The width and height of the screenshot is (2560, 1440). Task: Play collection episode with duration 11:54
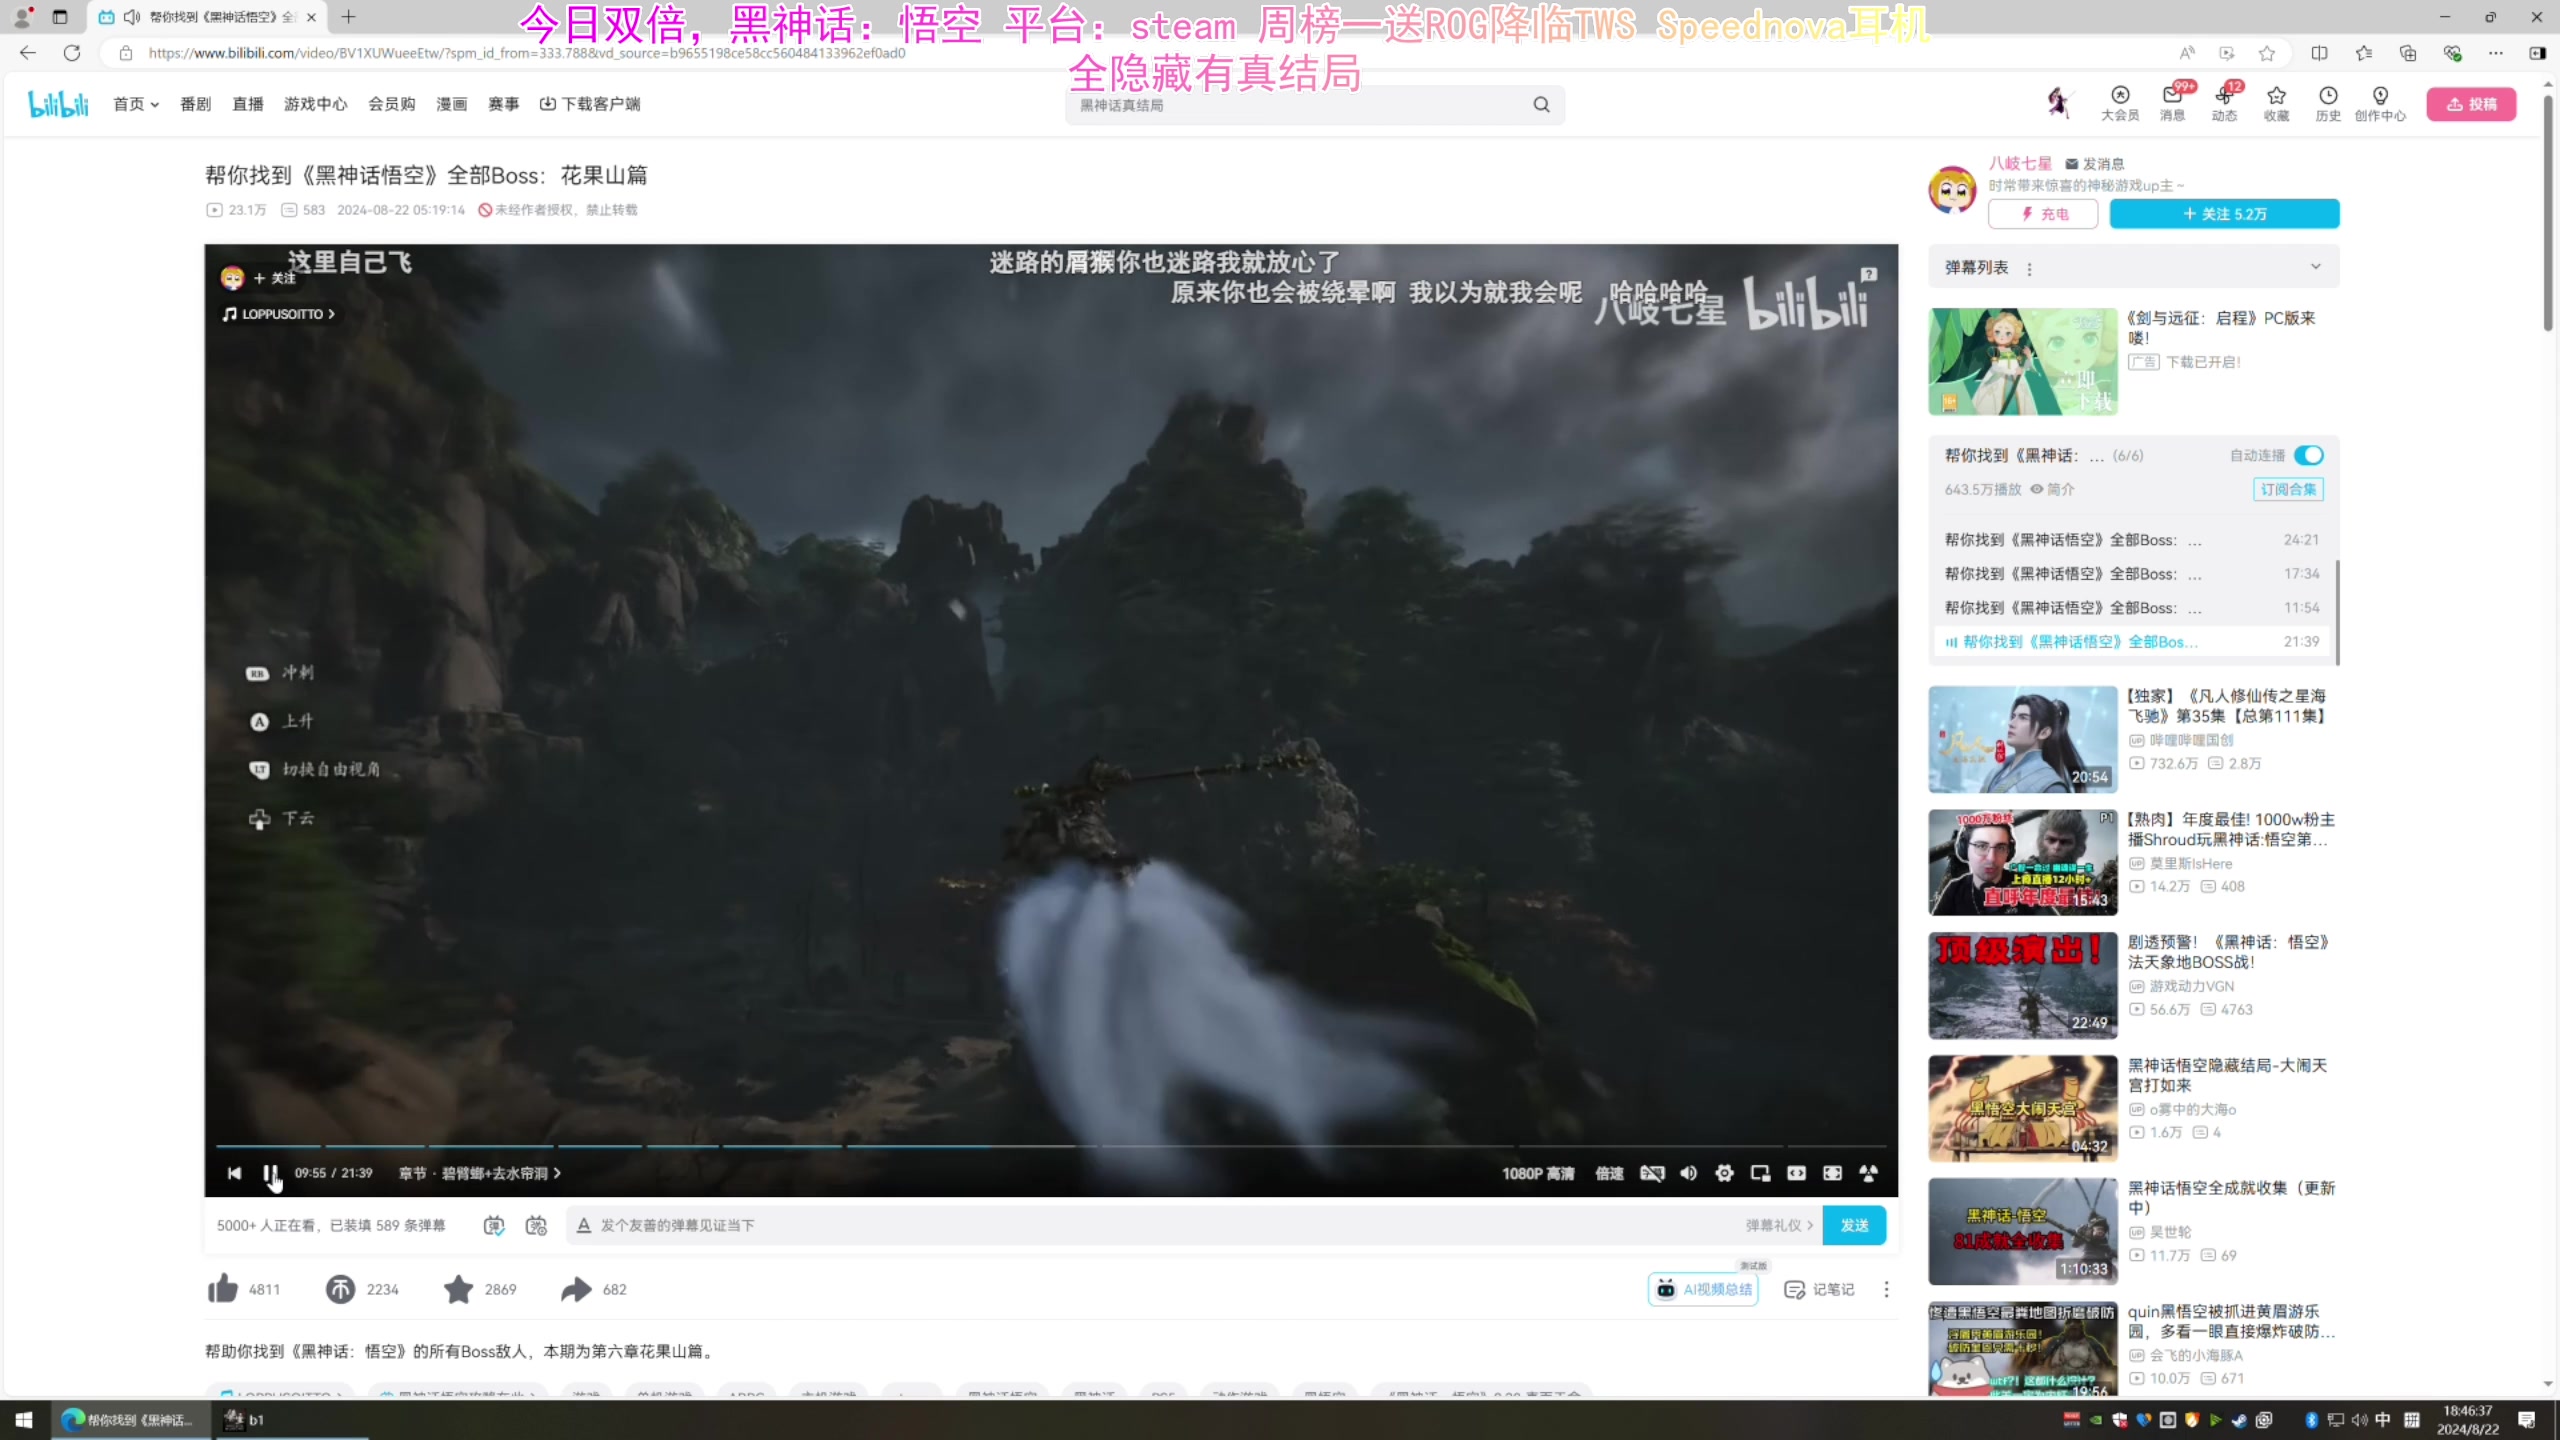[x=2132, y=608]
